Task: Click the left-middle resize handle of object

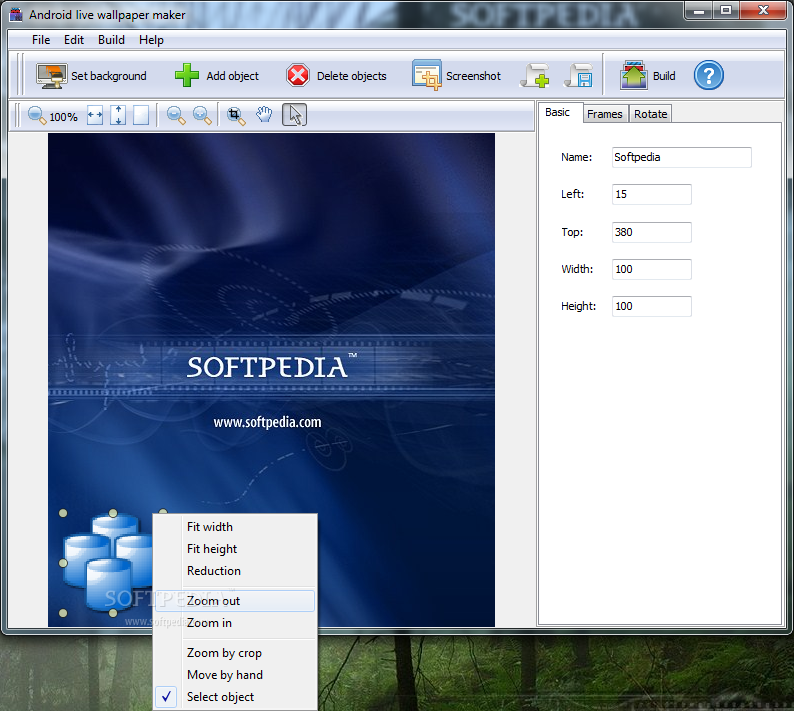Action: (63, 563)
